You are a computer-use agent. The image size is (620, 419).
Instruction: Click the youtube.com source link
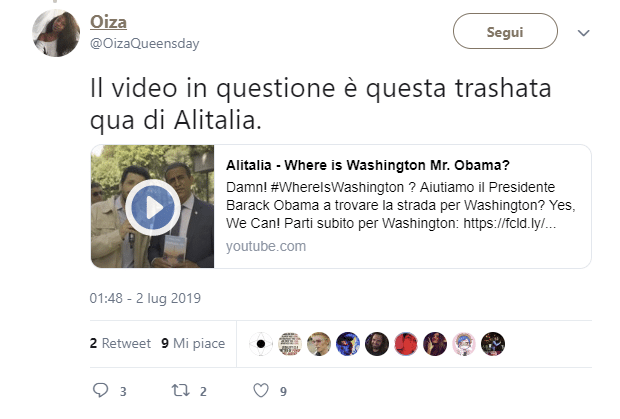266,246
